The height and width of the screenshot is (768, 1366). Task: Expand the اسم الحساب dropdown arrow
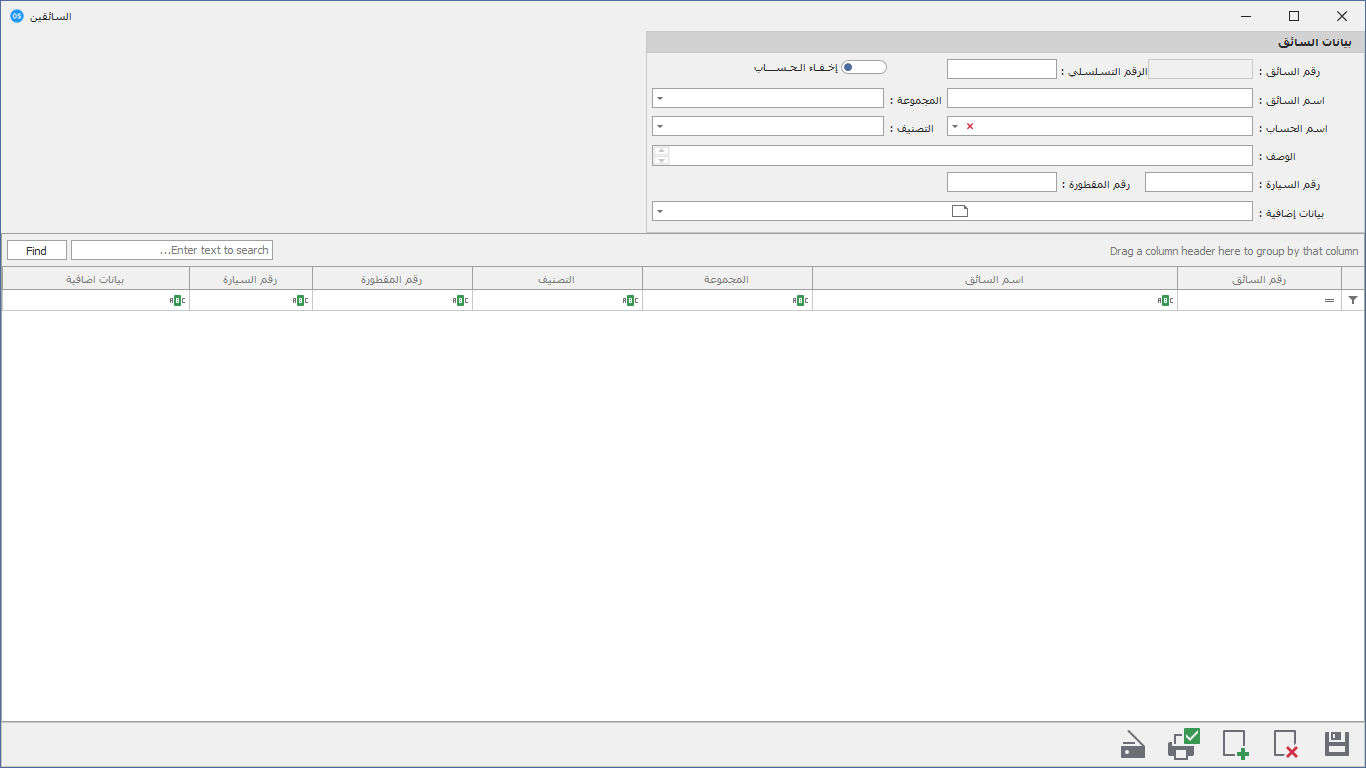coord(955,126)
